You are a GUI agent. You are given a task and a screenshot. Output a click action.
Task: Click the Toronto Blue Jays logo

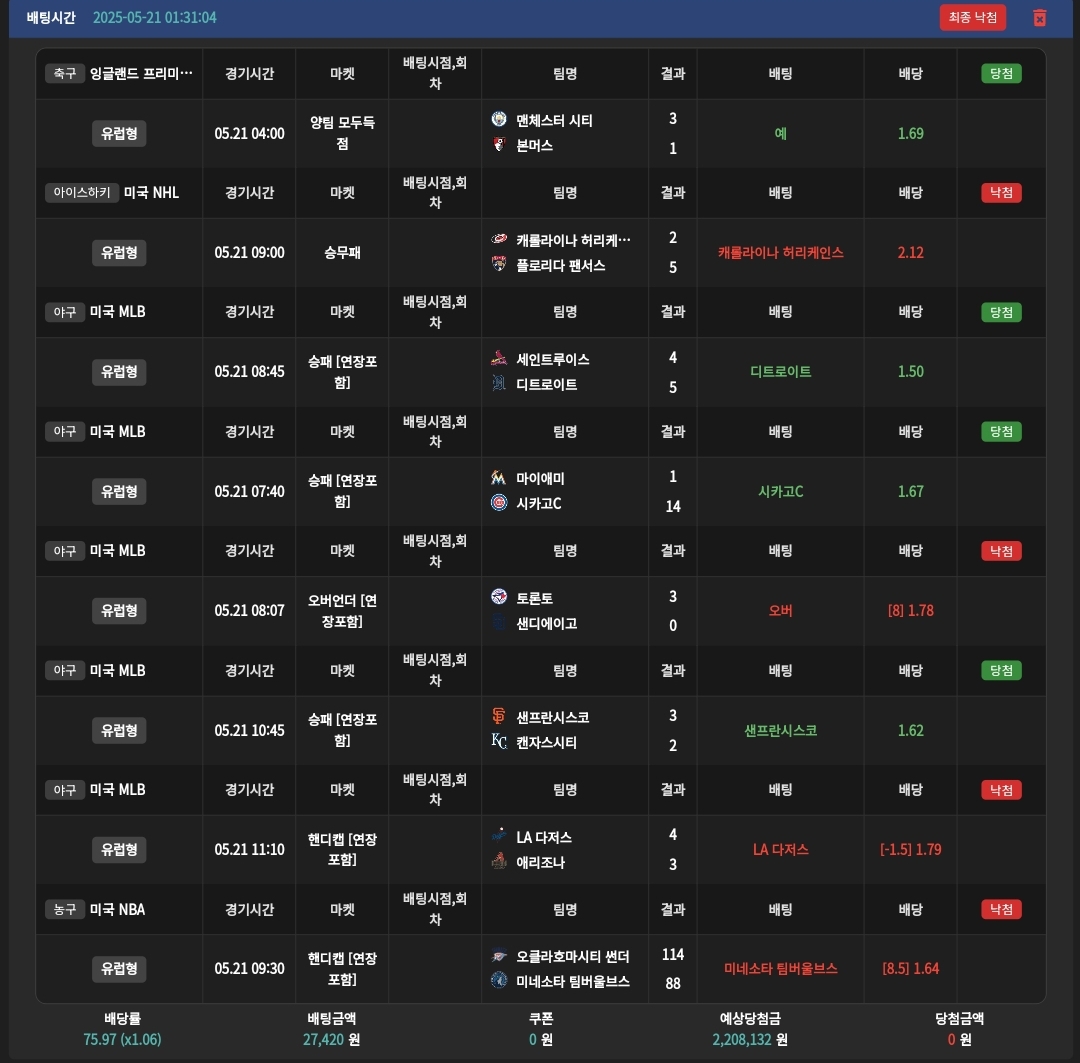click(x=499, y=598)
